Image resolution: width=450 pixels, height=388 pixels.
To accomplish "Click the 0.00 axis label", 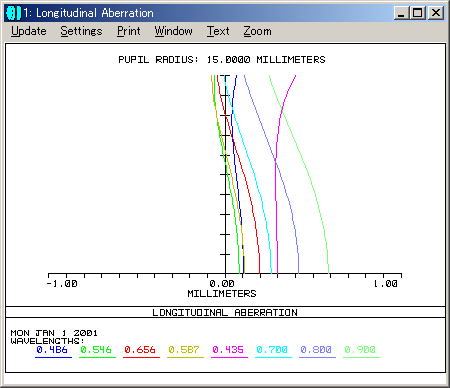I will point(222,284).
